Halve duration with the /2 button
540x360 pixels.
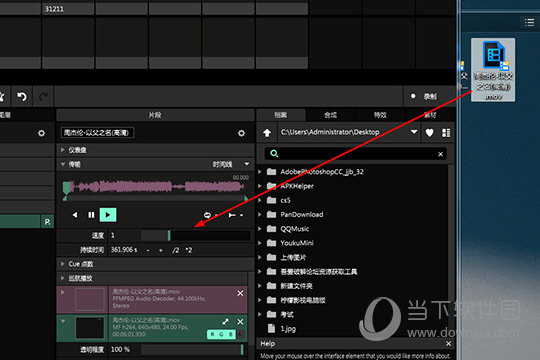(x=176, y=250)
